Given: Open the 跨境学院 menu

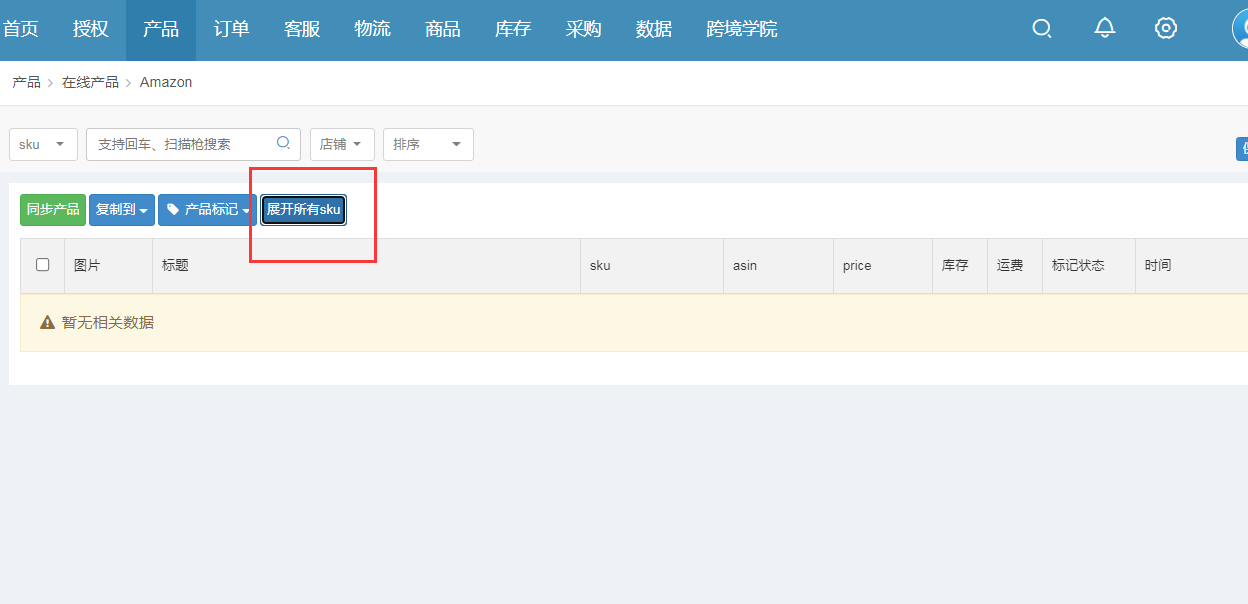Looking at the screenshot, I should point(742,29).
